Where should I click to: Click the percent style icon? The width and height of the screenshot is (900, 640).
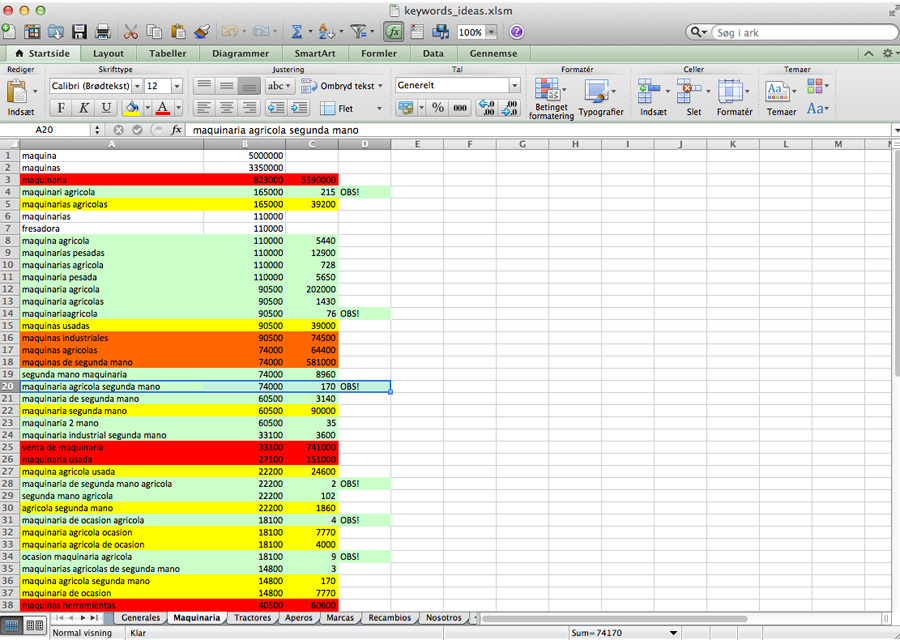437,108
